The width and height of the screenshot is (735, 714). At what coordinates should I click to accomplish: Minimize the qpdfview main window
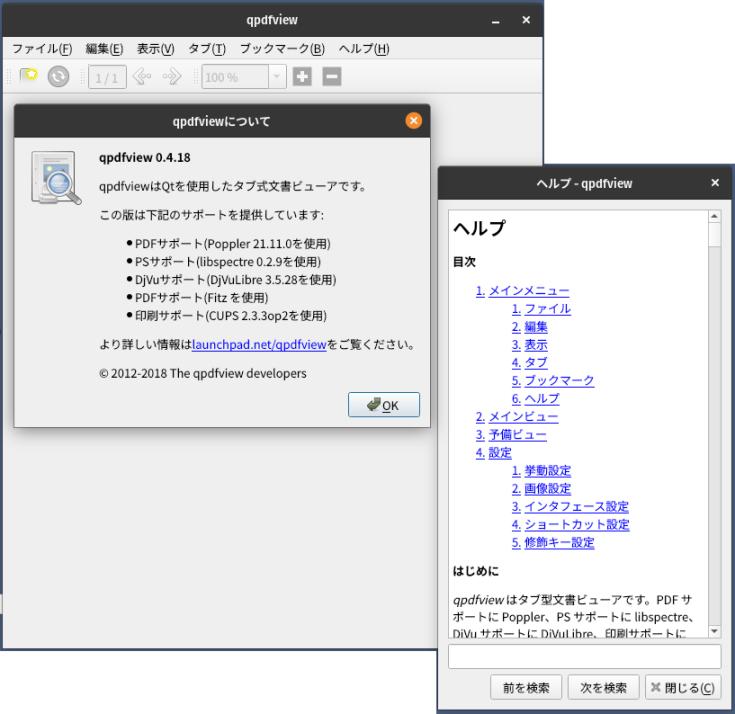pos(495,21)
